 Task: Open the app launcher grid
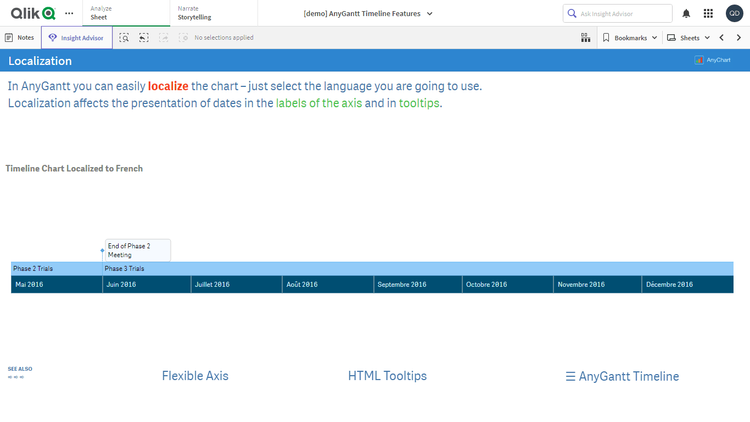point(708,13)
